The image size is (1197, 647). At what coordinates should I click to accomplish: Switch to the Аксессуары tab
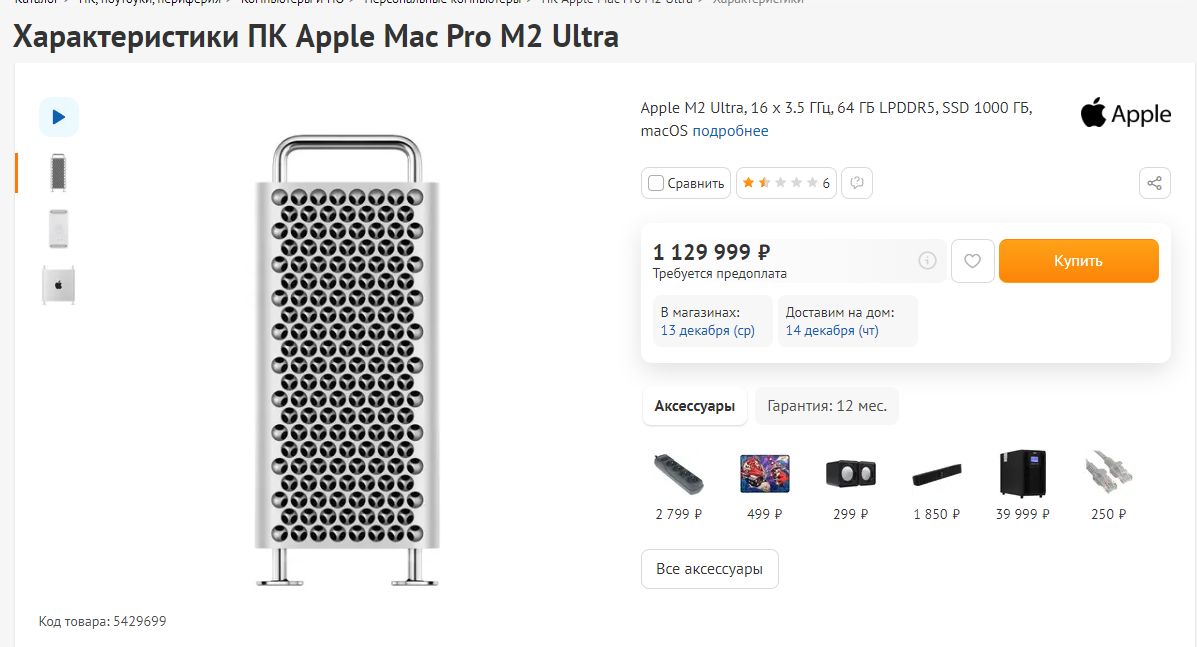(694, 406)
